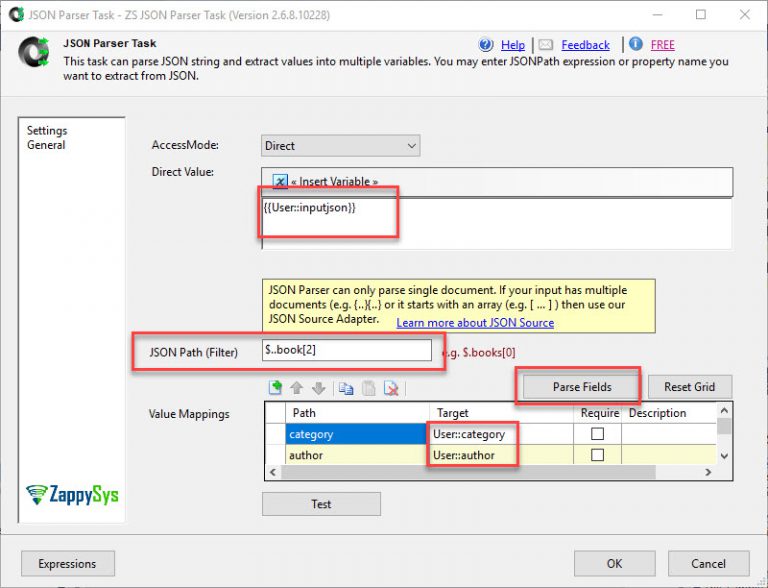The width and height of the screenshot is (768, 588).
Task: Click the Path column header
Action: [x=357, y=413]
